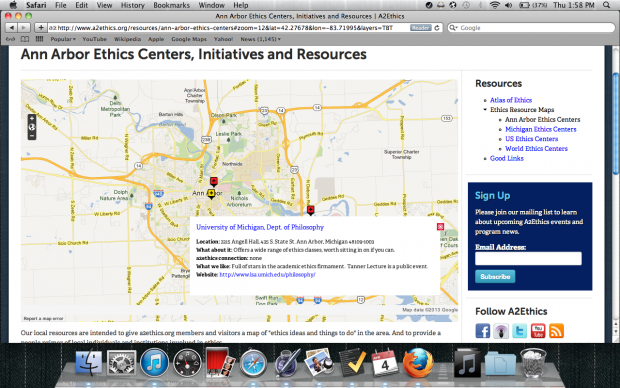The width and height of the screenshot is (620, 388).
Task: Go back with Safari's back arrow
Action: [12, 28]
